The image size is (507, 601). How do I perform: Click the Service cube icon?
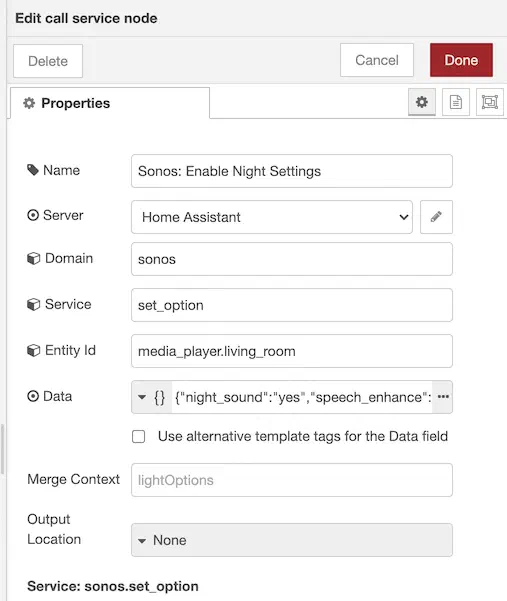point(33,304)
